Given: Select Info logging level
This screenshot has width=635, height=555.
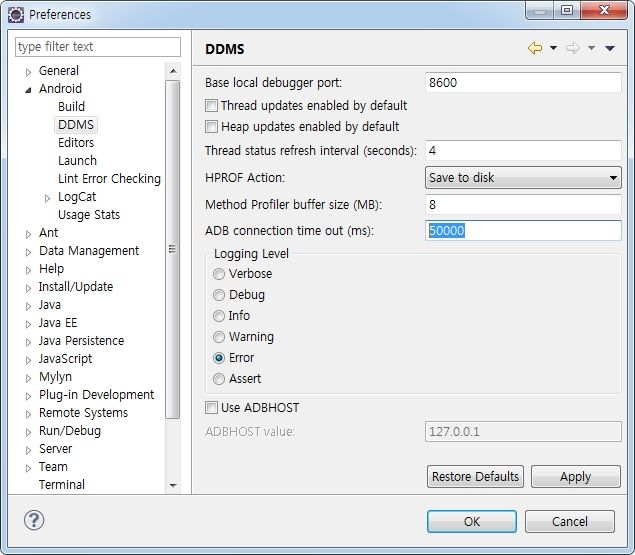Looking at the screenshot, I should point(219,316).
